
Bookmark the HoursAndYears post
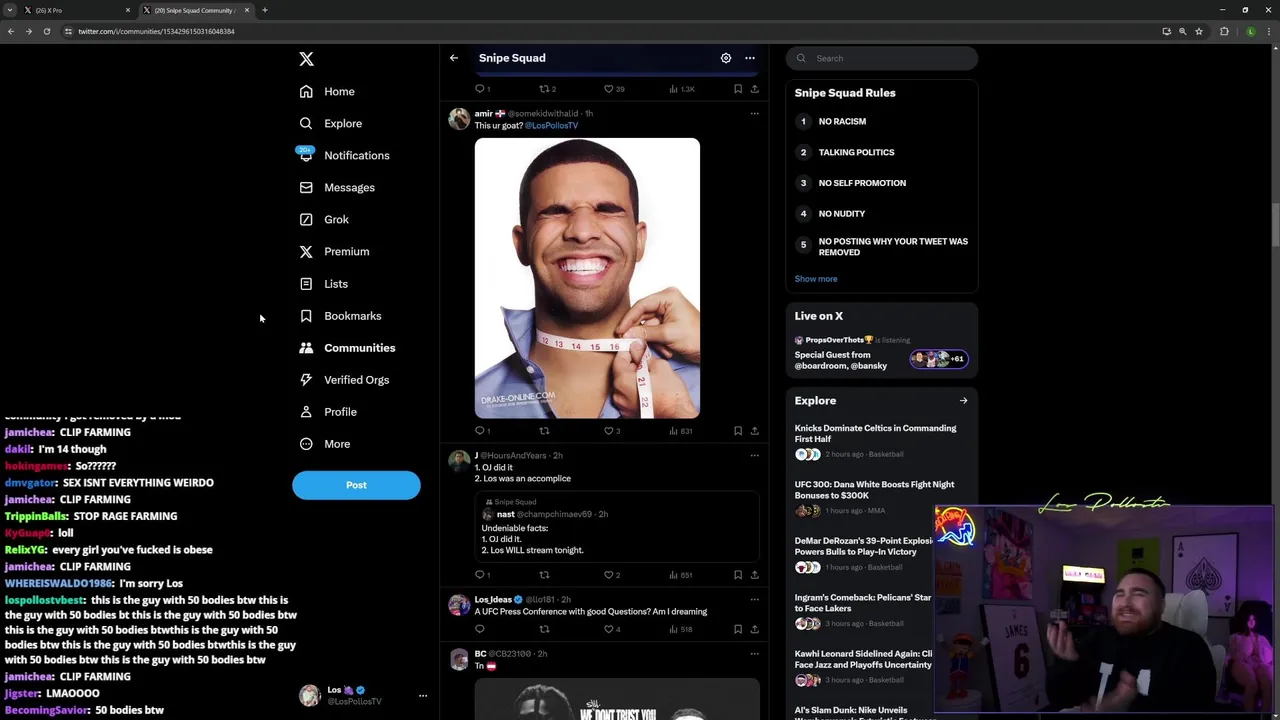[x=738, y=575]
